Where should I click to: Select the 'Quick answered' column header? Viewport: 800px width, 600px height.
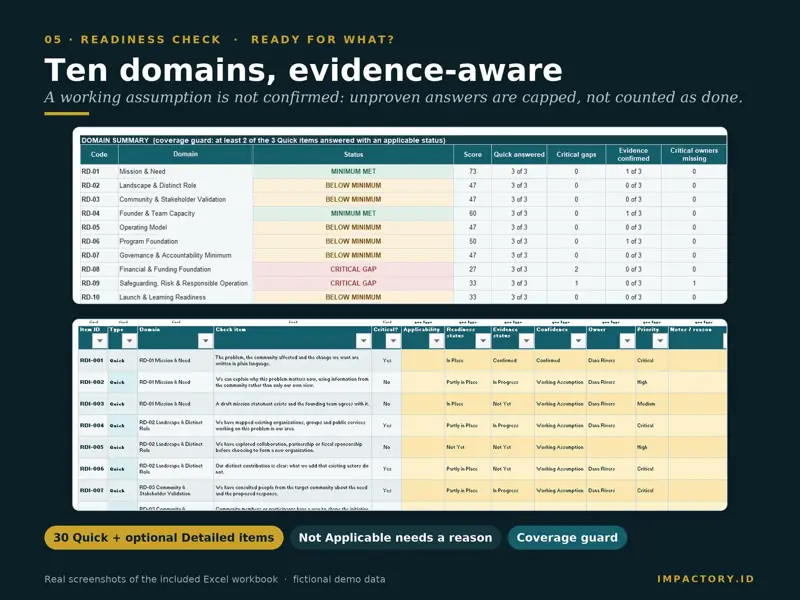pyautogui.click(x=519, y=155)
